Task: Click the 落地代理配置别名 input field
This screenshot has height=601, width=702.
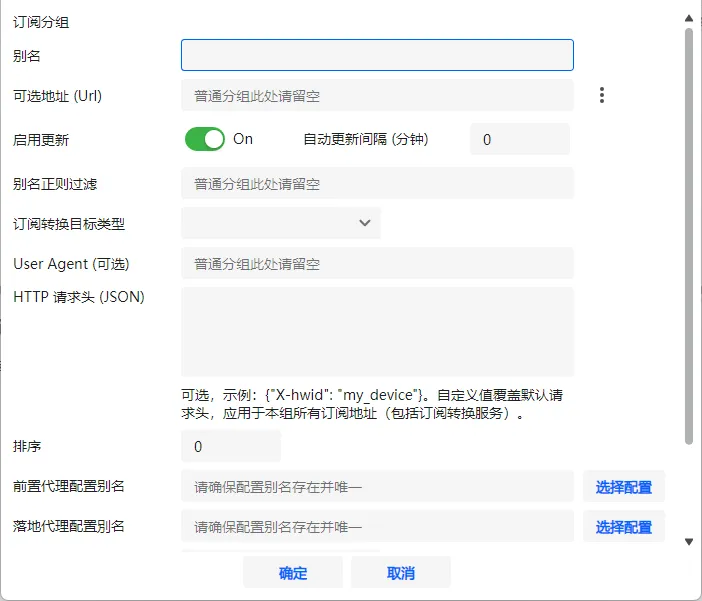Action: coord(377,526)
